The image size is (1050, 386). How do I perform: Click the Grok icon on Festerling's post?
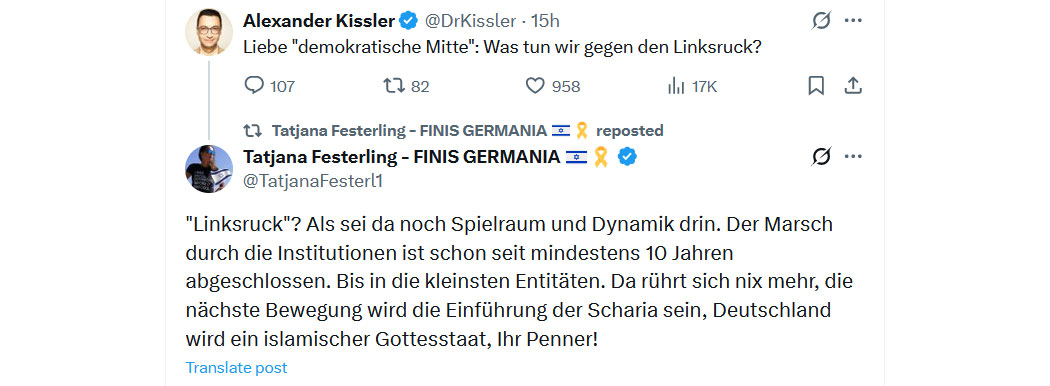click(x=821, y=157)
